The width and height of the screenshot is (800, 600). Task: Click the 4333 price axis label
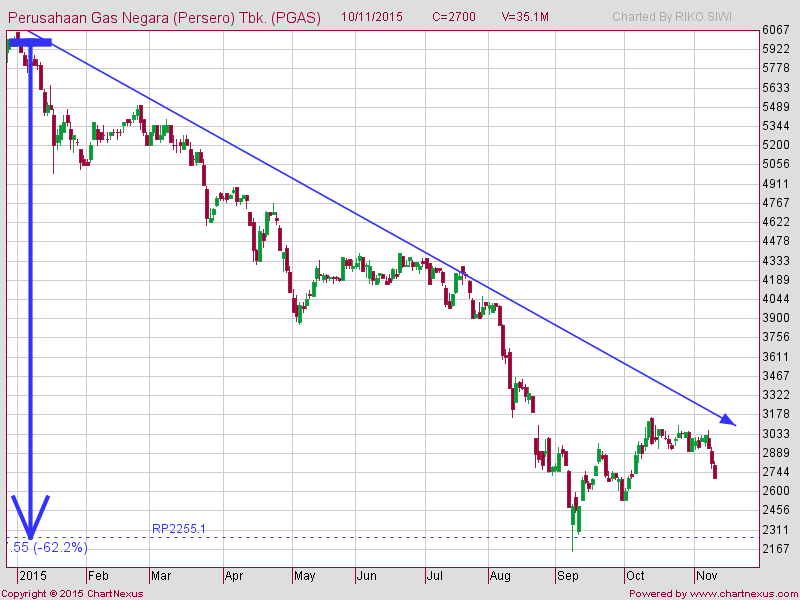click(776, 261)
